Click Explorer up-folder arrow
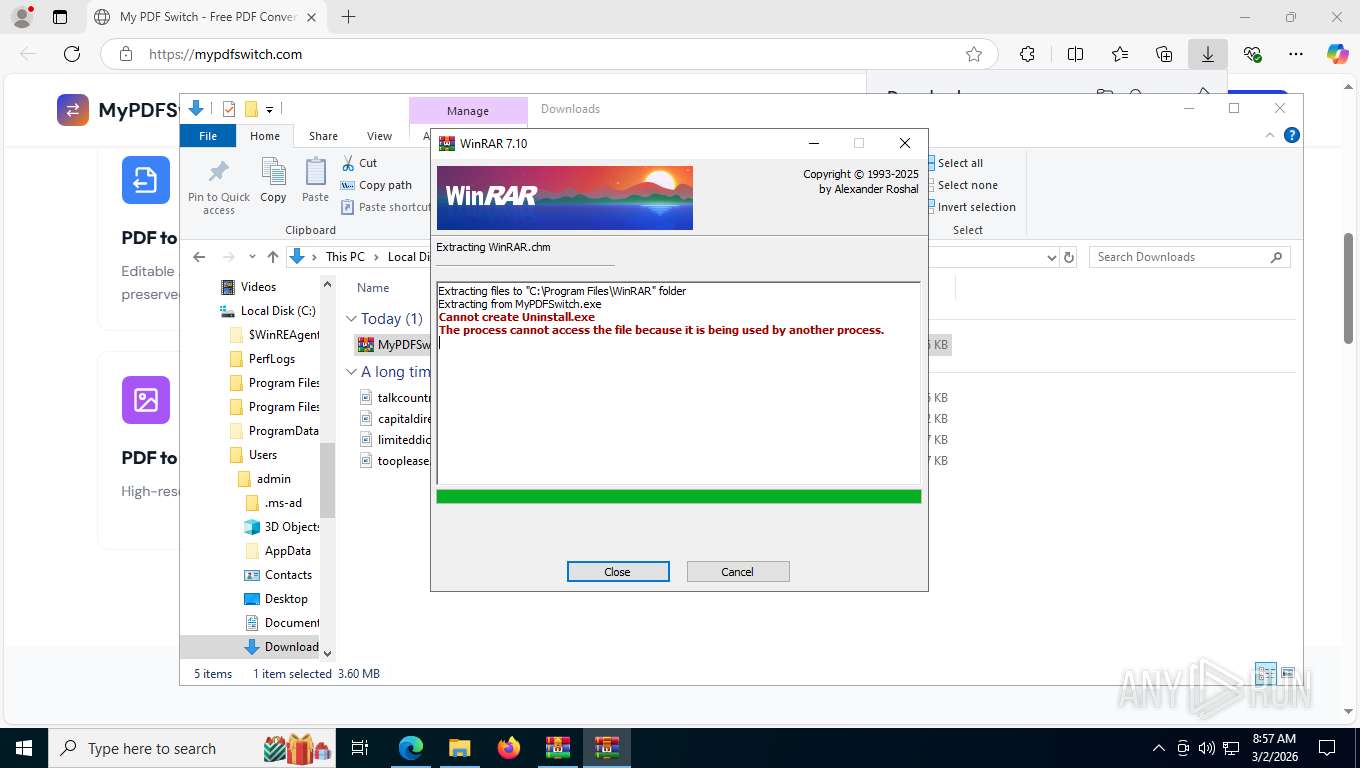This screenshot has height=768, width=1360. click(273, 257)
